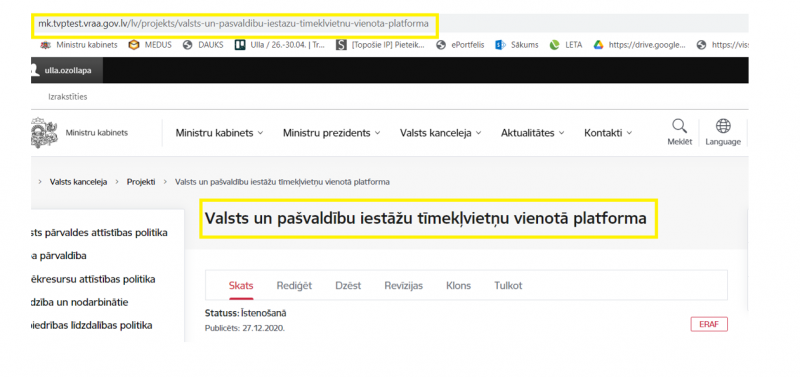Click the Izrakstīties logout link

click(x=67, y=96)
